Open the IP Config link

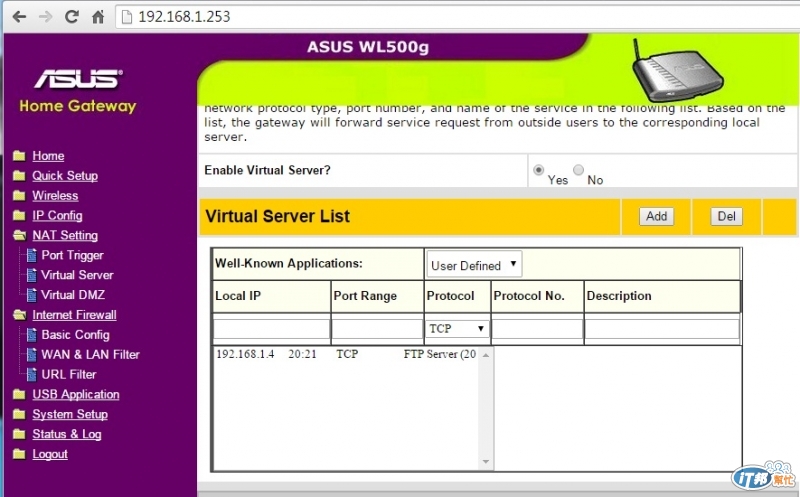click(x=57, y=215)
